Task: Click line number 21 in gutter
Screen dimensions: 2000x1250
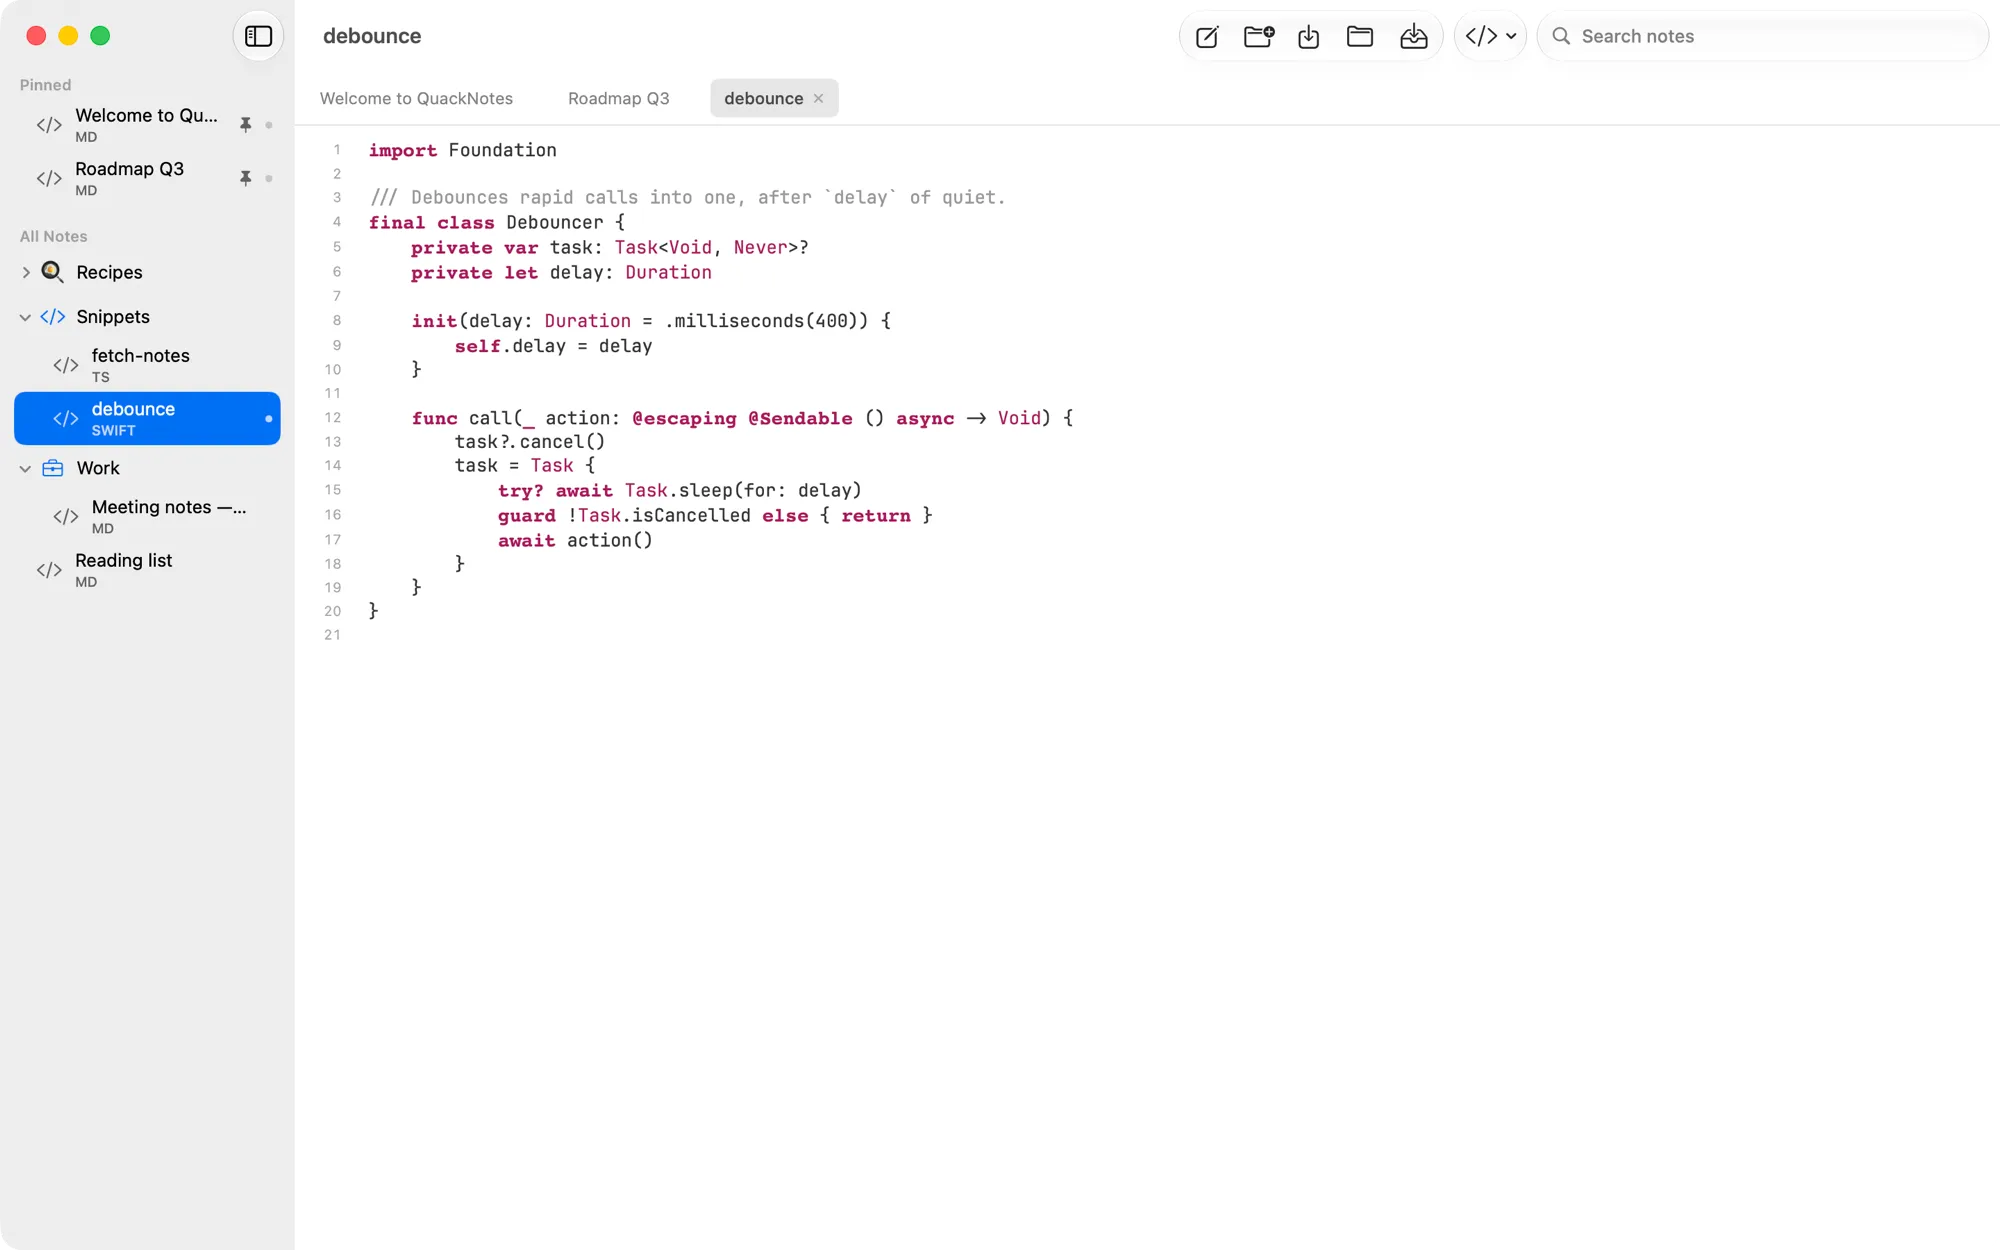Action: [332, 635]
